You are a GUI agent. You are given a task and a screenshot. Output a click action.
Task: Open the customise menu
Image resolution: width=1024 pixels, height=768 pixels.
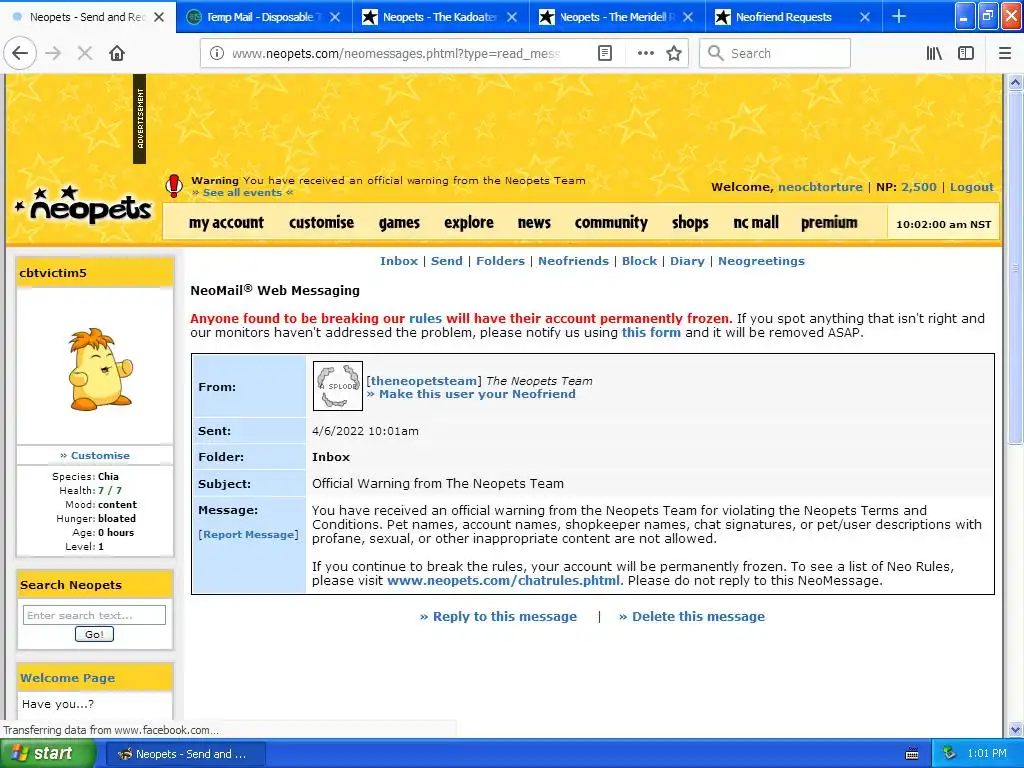pyautogui.click(x=321, y=223)
